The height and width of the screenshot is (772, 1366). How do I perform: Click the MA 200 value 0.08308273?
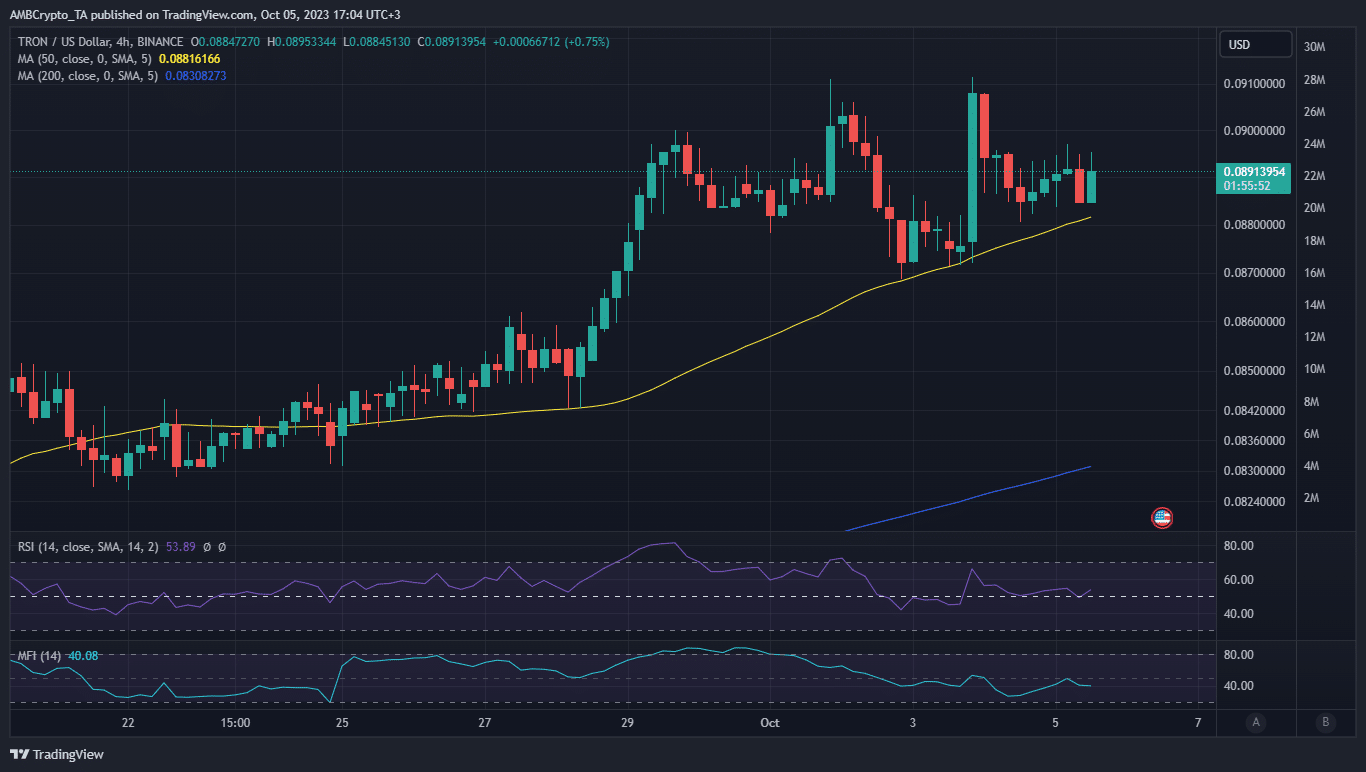pos(196,76)
